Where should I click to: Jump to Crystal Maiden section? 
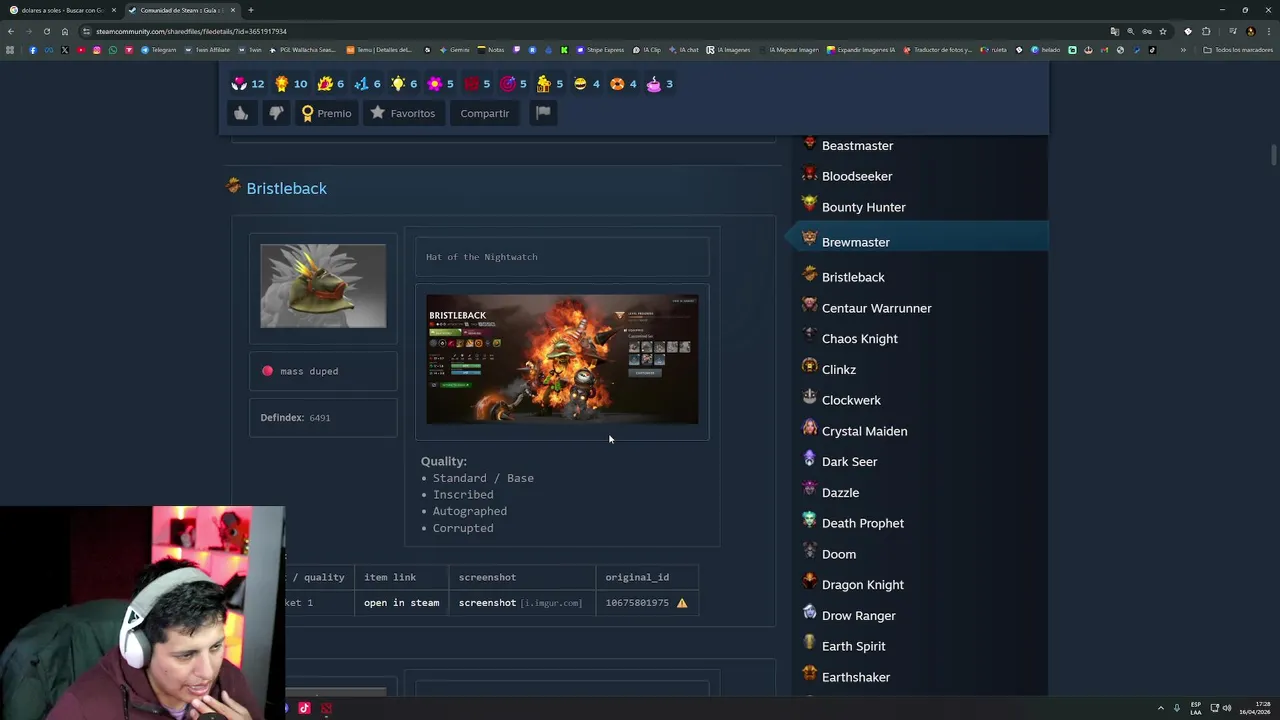864,431
